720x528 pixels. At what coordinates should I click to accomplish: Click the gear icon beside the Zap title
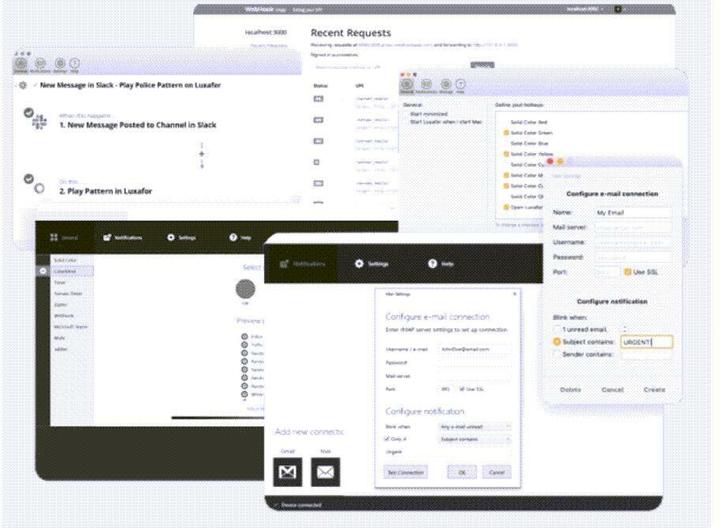(23, 86)
